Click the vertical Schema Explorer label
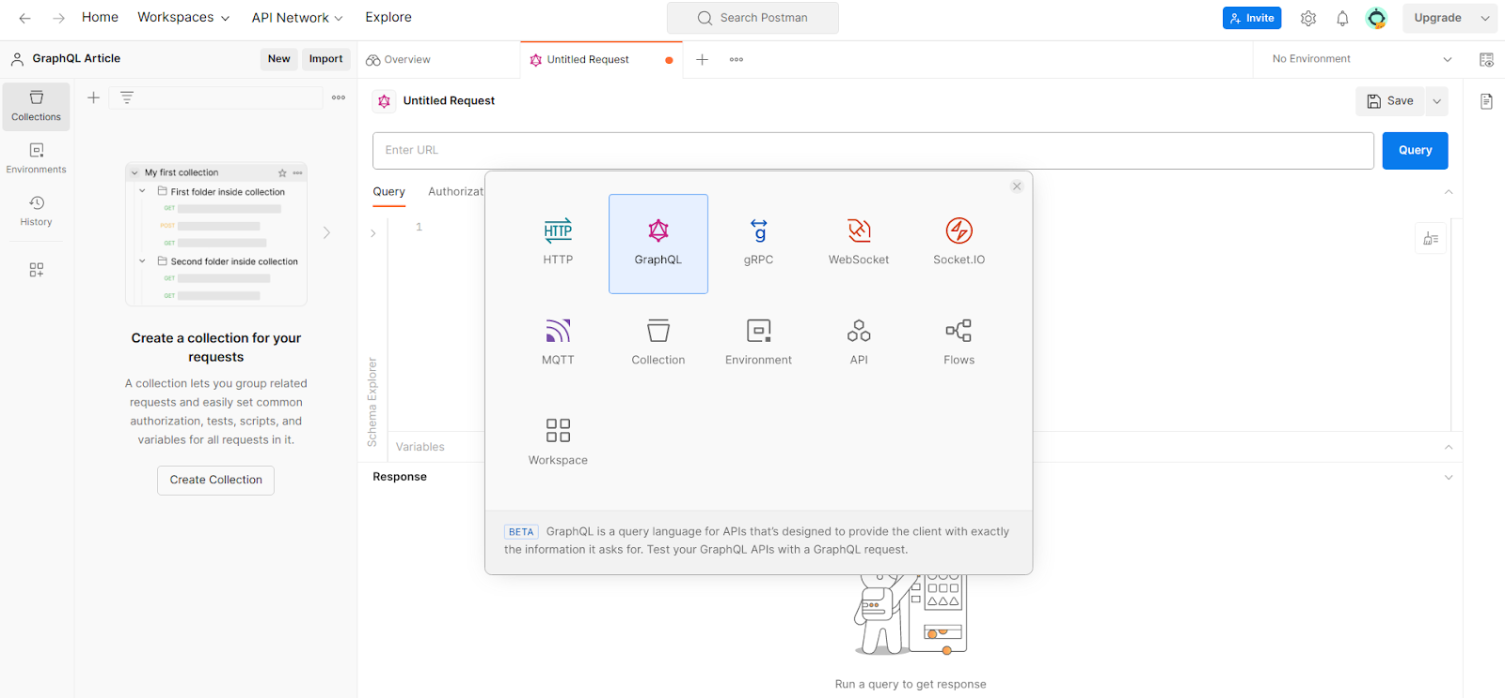1506x698 pixels. click(x=372, y=402)
